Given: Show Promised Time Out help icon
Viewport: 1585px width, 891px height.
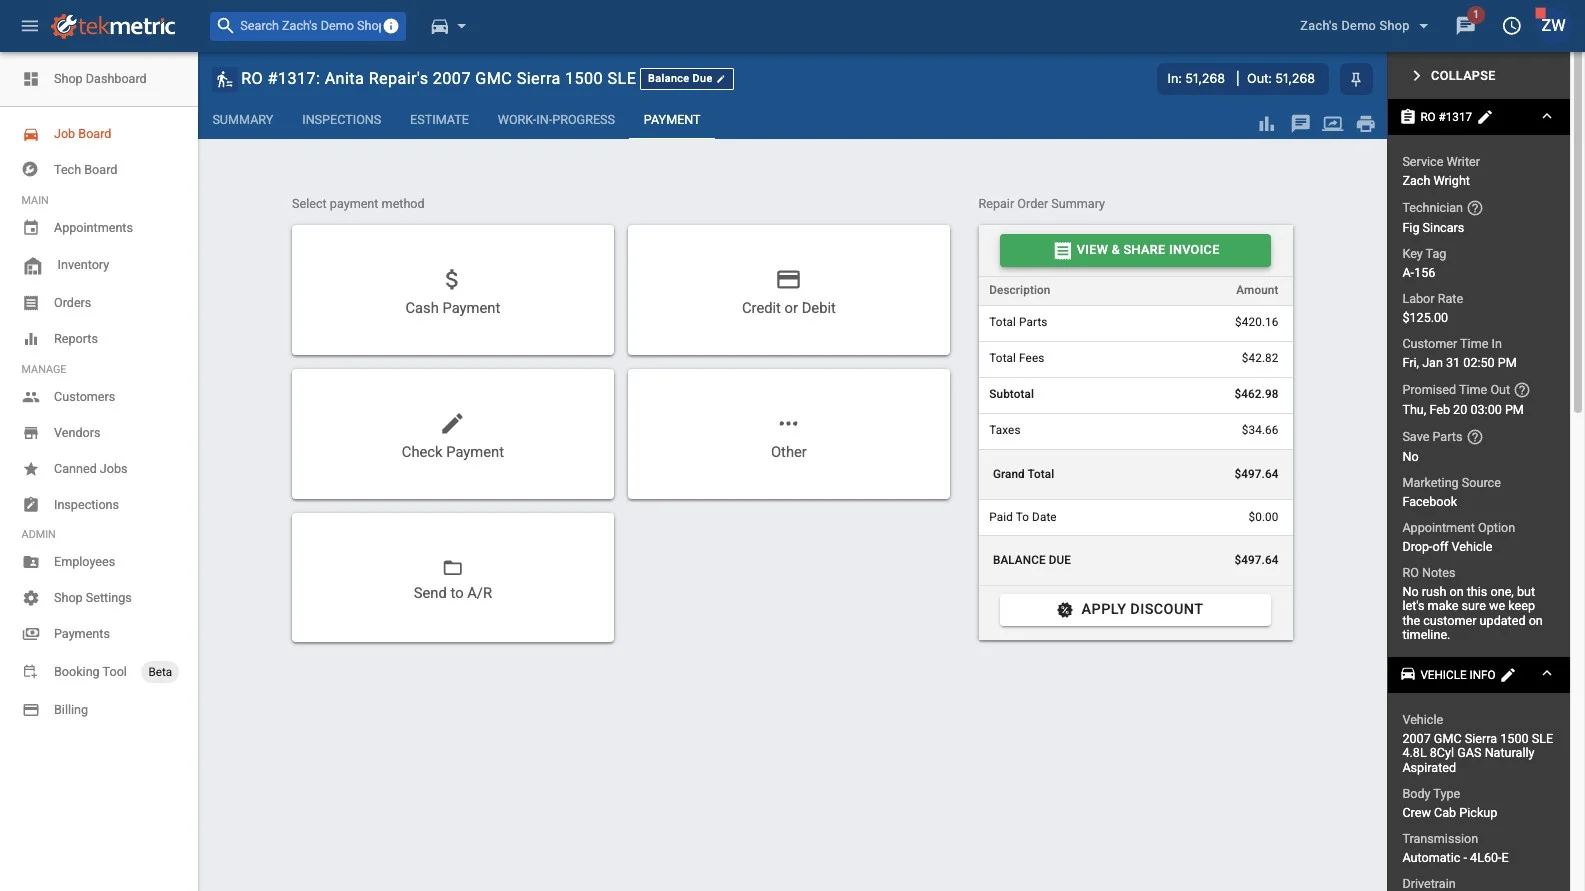Looking at the screenshot, I should (x=1522, y=390).
